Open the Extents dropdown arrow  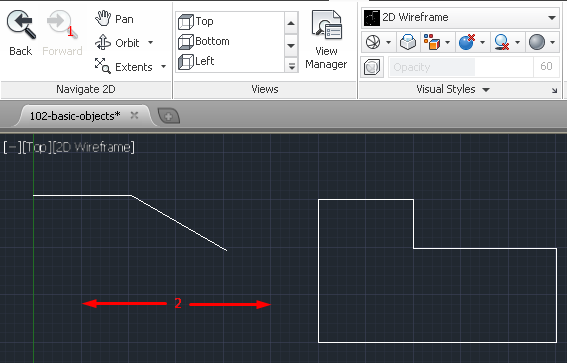(x=163, y=67)
